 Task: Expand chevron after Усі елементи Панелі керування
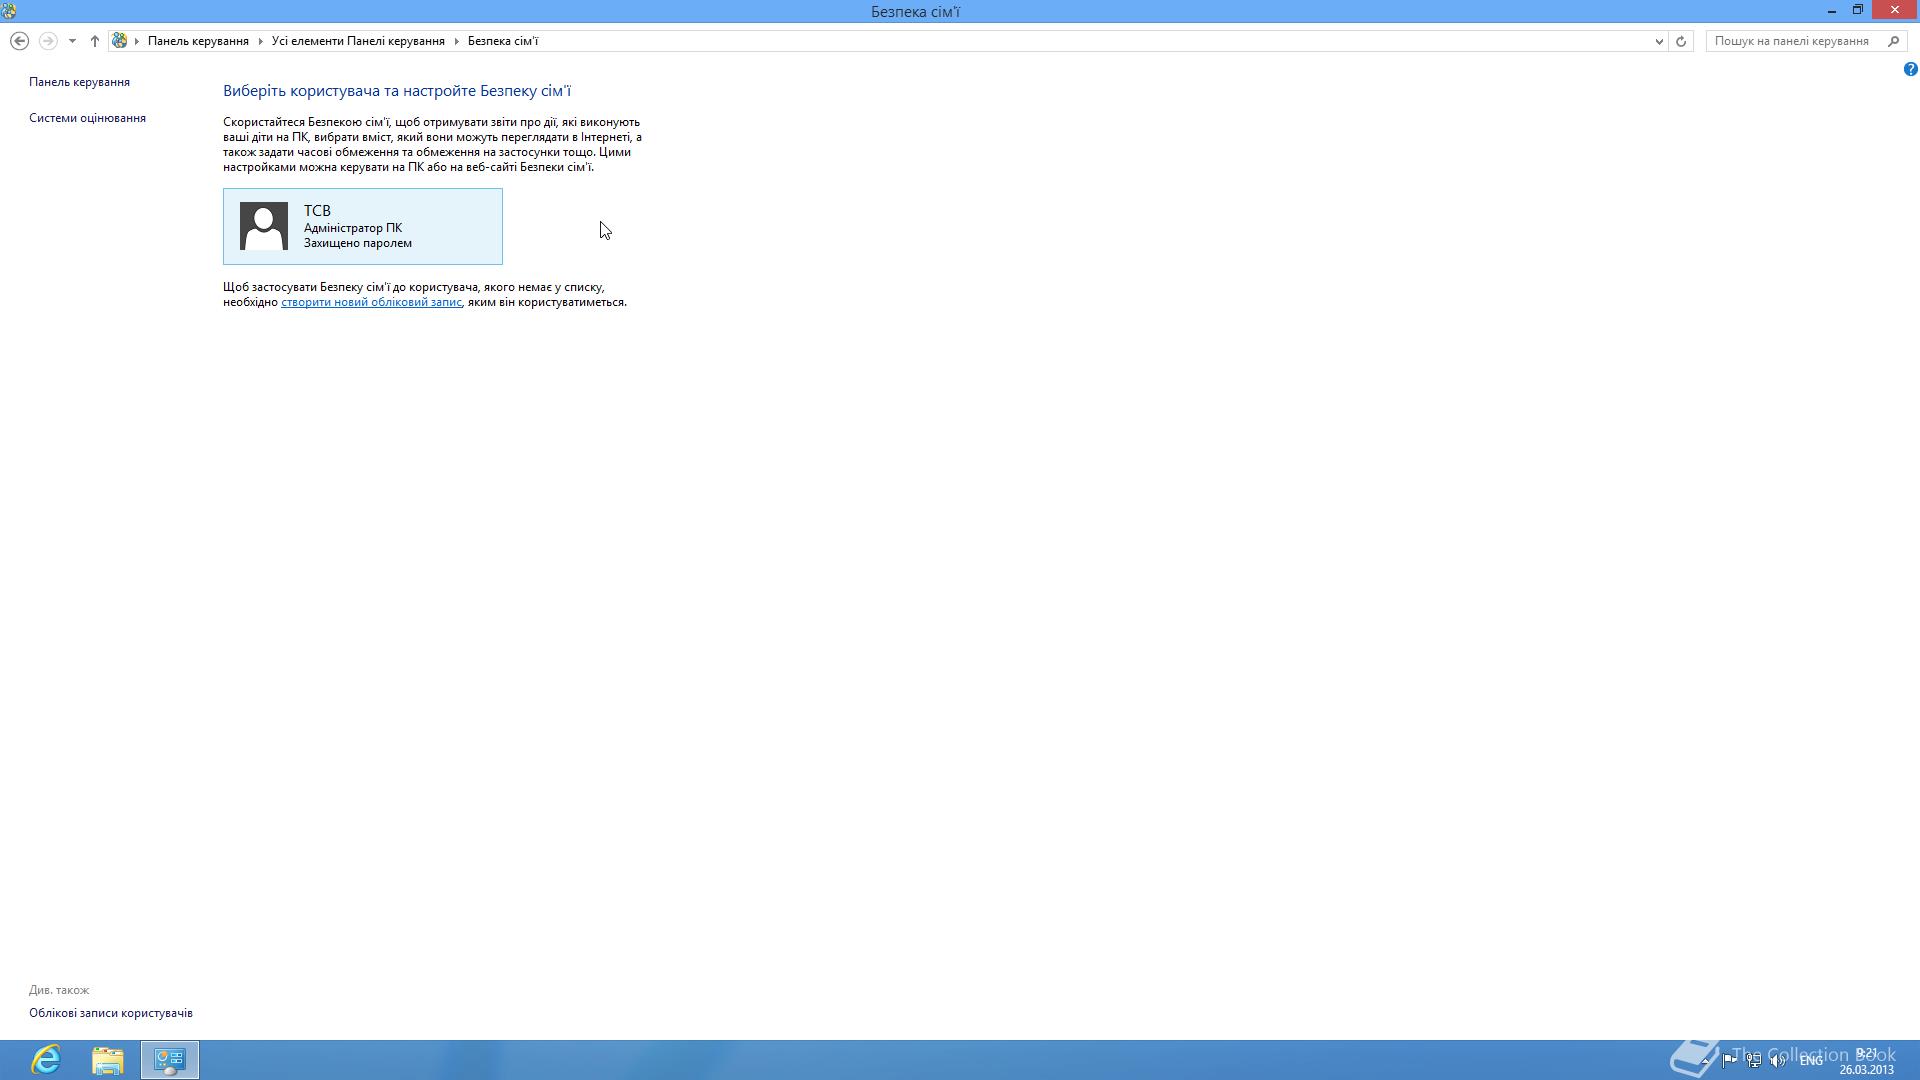[457, 41]
